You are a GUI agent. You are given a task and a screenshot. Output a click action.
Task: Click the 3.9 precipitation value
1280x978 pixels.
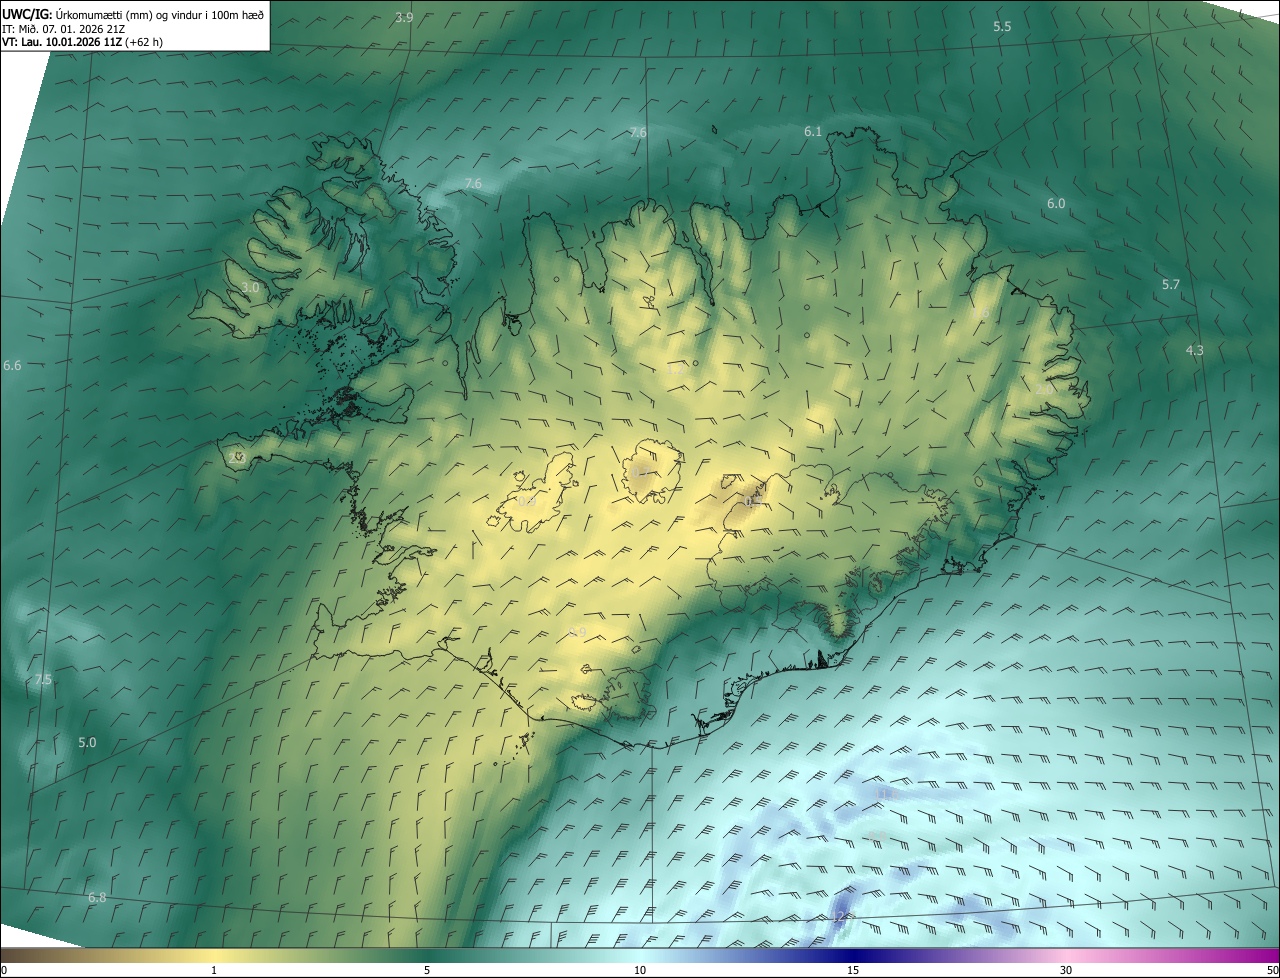(404, 17)
